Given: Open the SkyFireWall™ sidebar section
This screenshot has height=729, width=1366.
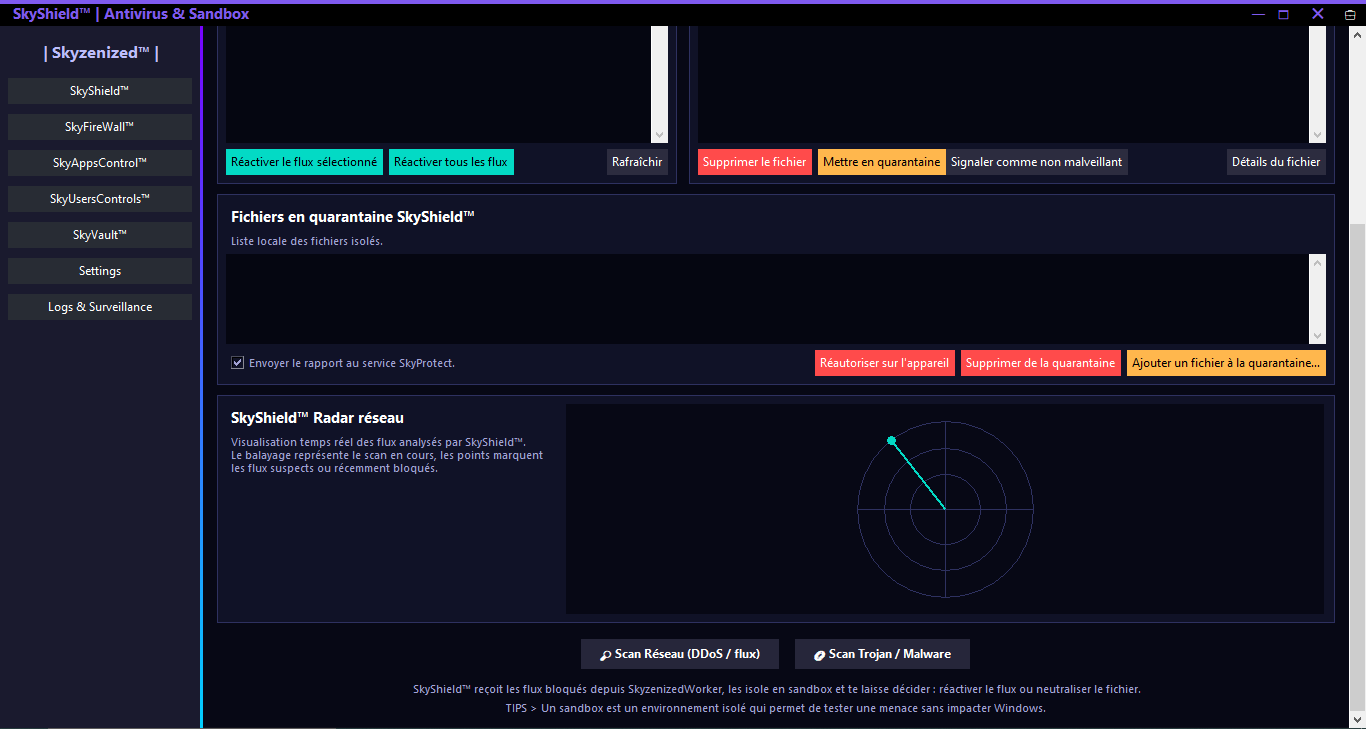Looking at the screenshot, I should 100,127.
